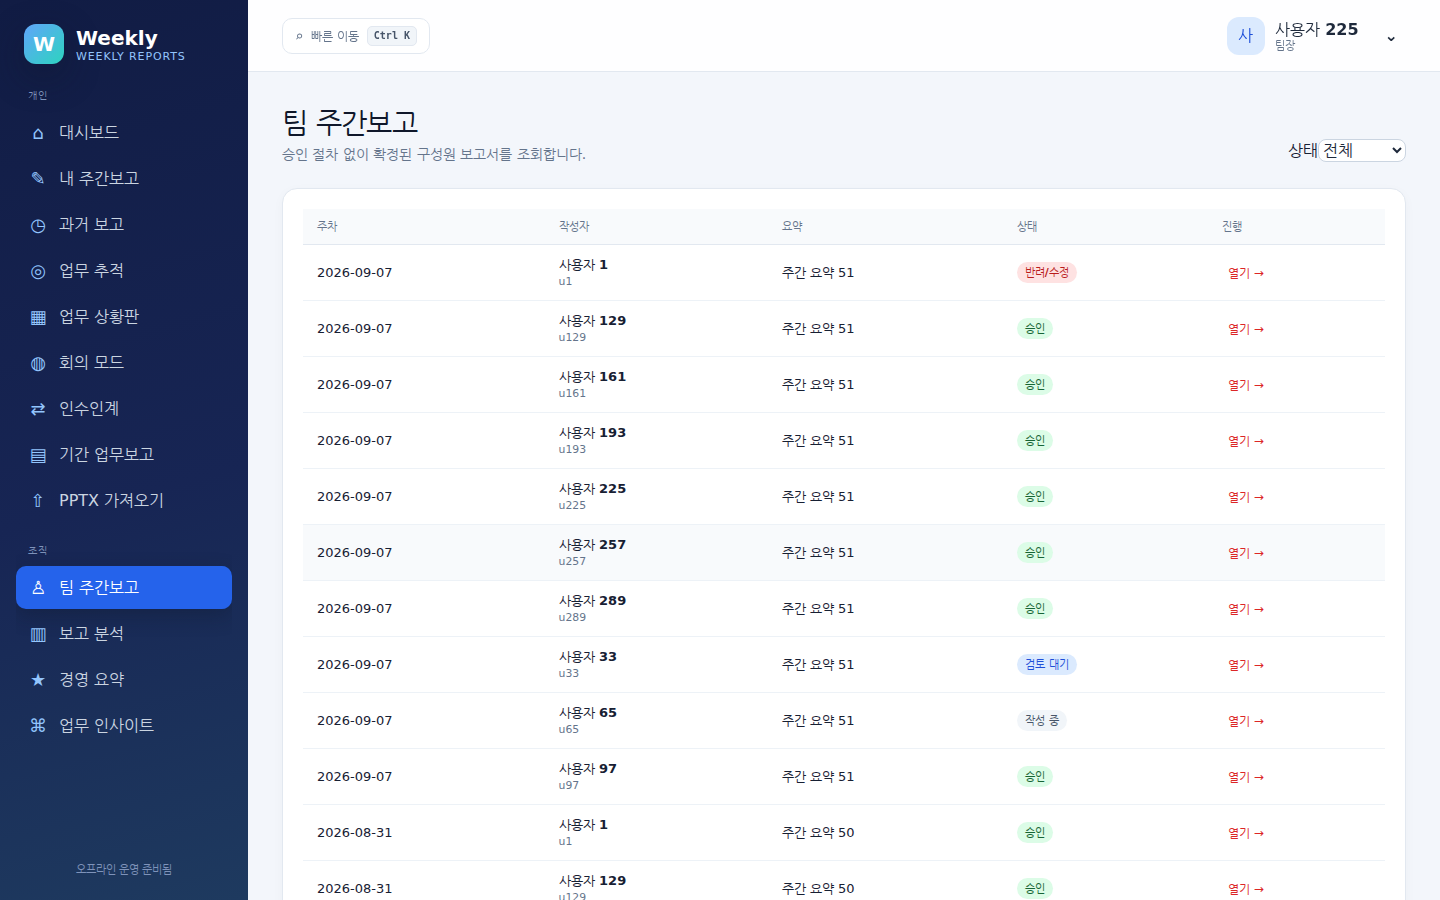Click the Weekly logo icon
The height and width of the screenshot is (900, 1440).
[44, 44]
